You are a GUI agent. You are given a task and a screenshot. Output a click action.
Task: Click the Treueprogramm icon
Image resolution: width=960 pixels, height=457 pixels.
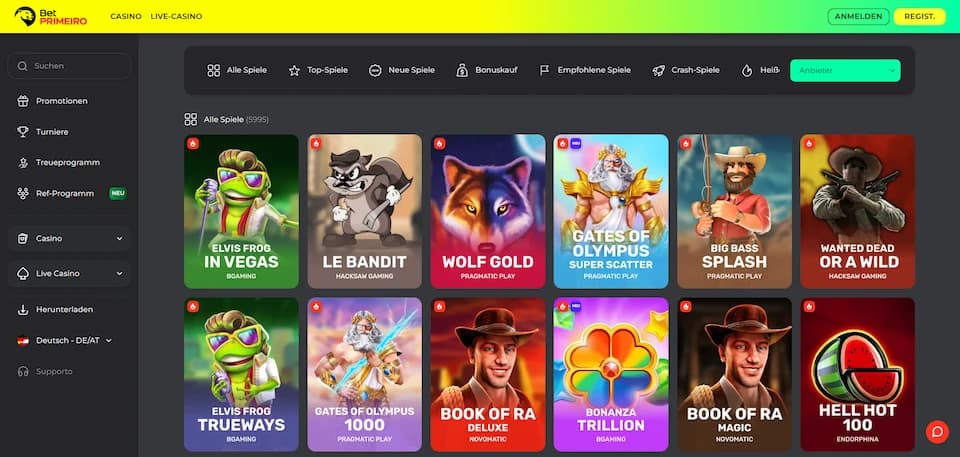[x=23, y=162]
